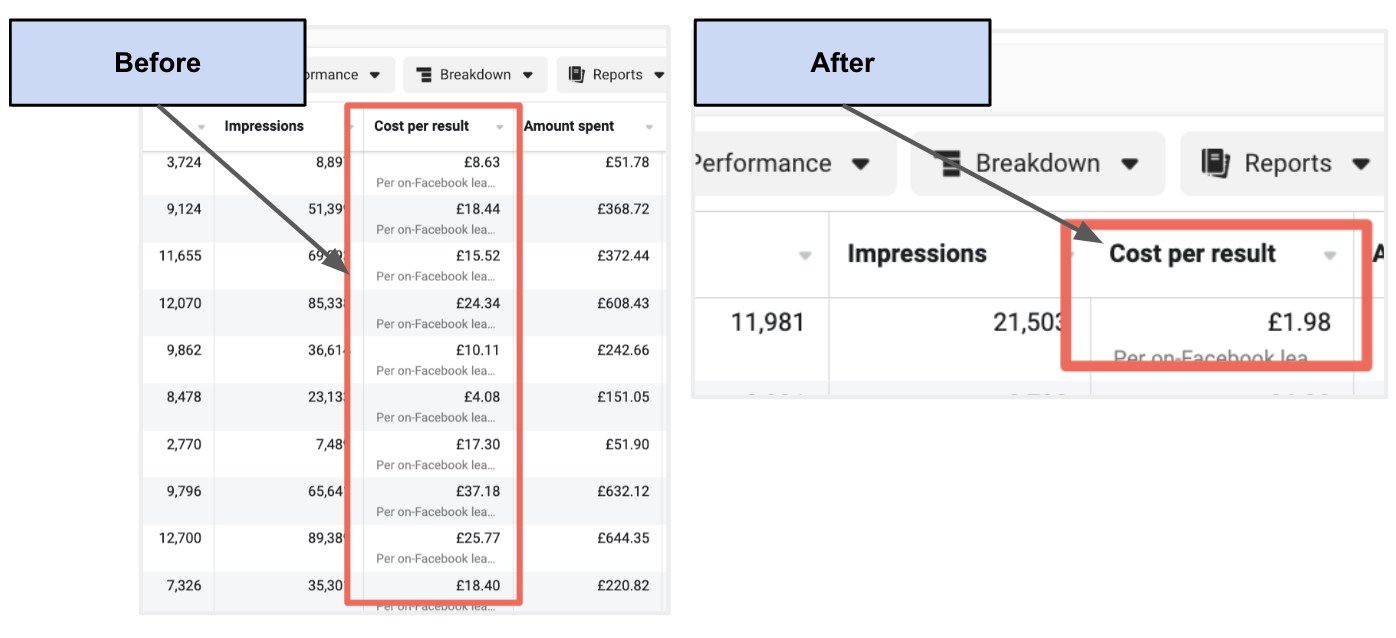
Task: Select the Impressions column header in the Before table
Action: 263,126
